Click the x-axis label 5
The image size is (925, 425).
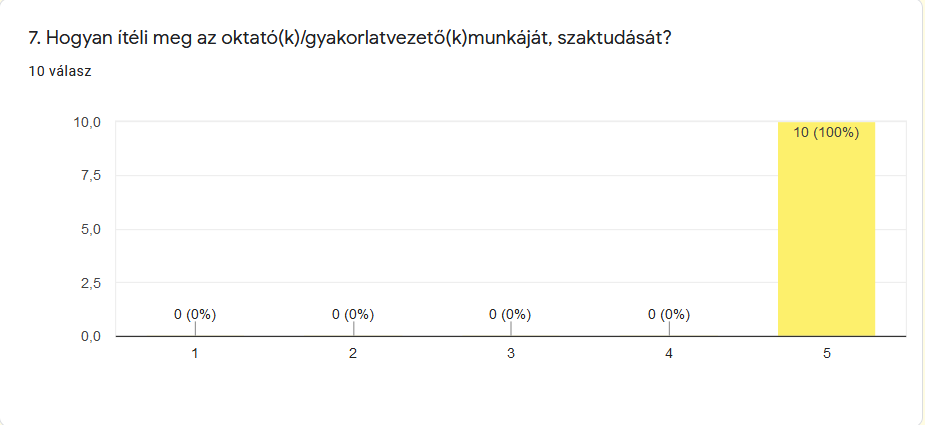(826, 354)
